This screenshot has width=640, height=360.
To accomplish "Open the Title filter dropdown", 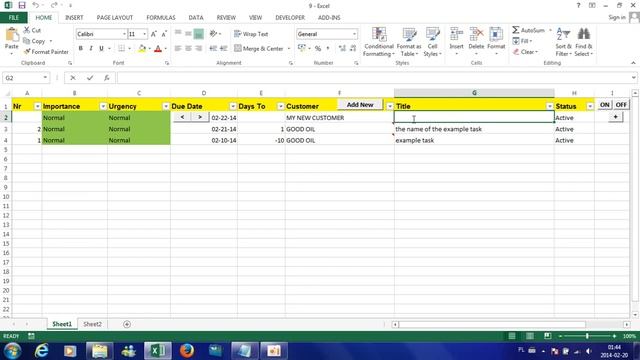I will point(549,107).
